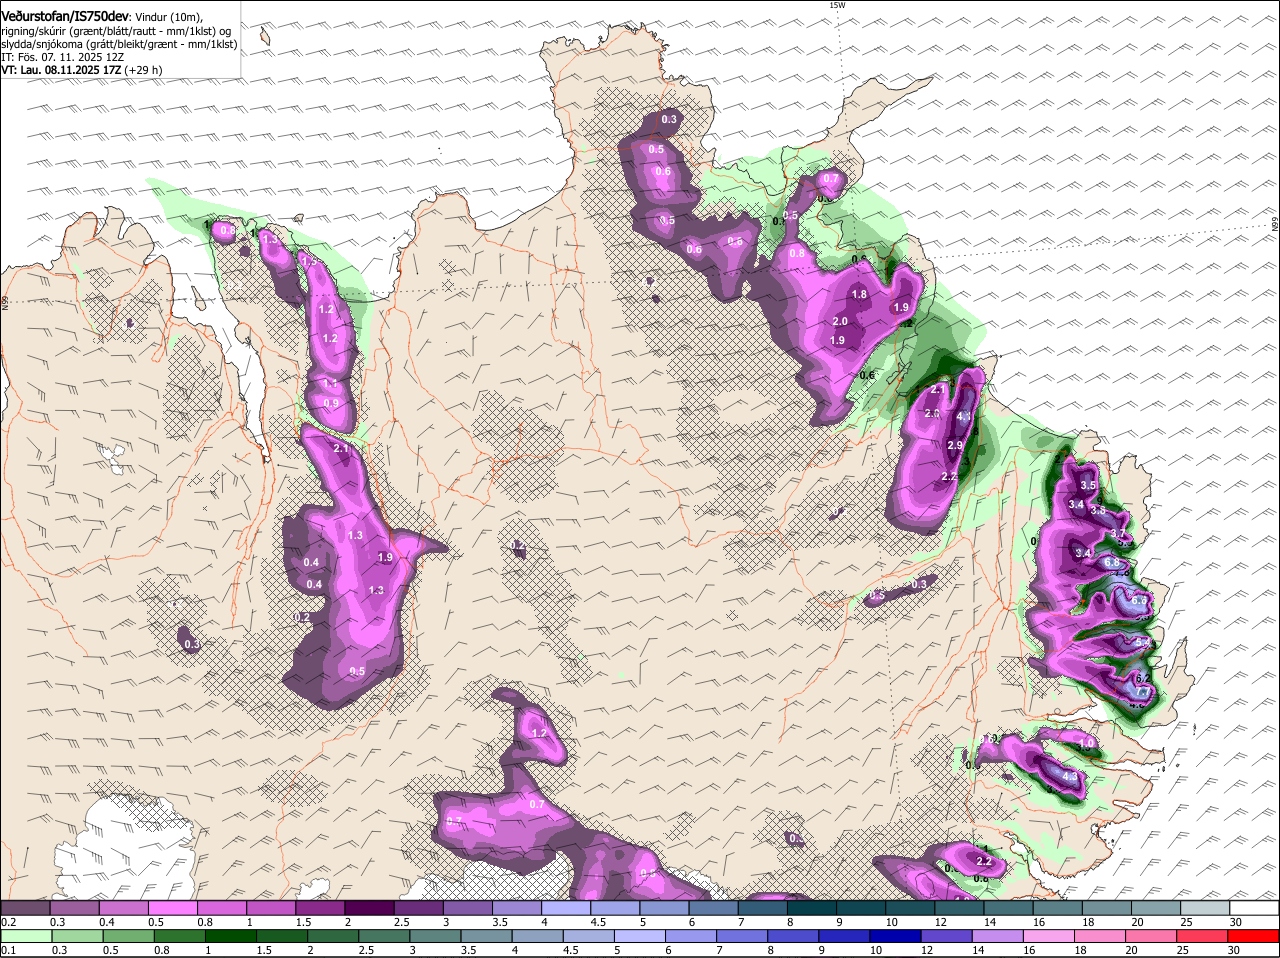Image resolution: width=1280 pixels, height=958 pixels.
Task: Click the map value 7.7 in the southeast
Action: pyautogui.click(x=1142, y=690)
